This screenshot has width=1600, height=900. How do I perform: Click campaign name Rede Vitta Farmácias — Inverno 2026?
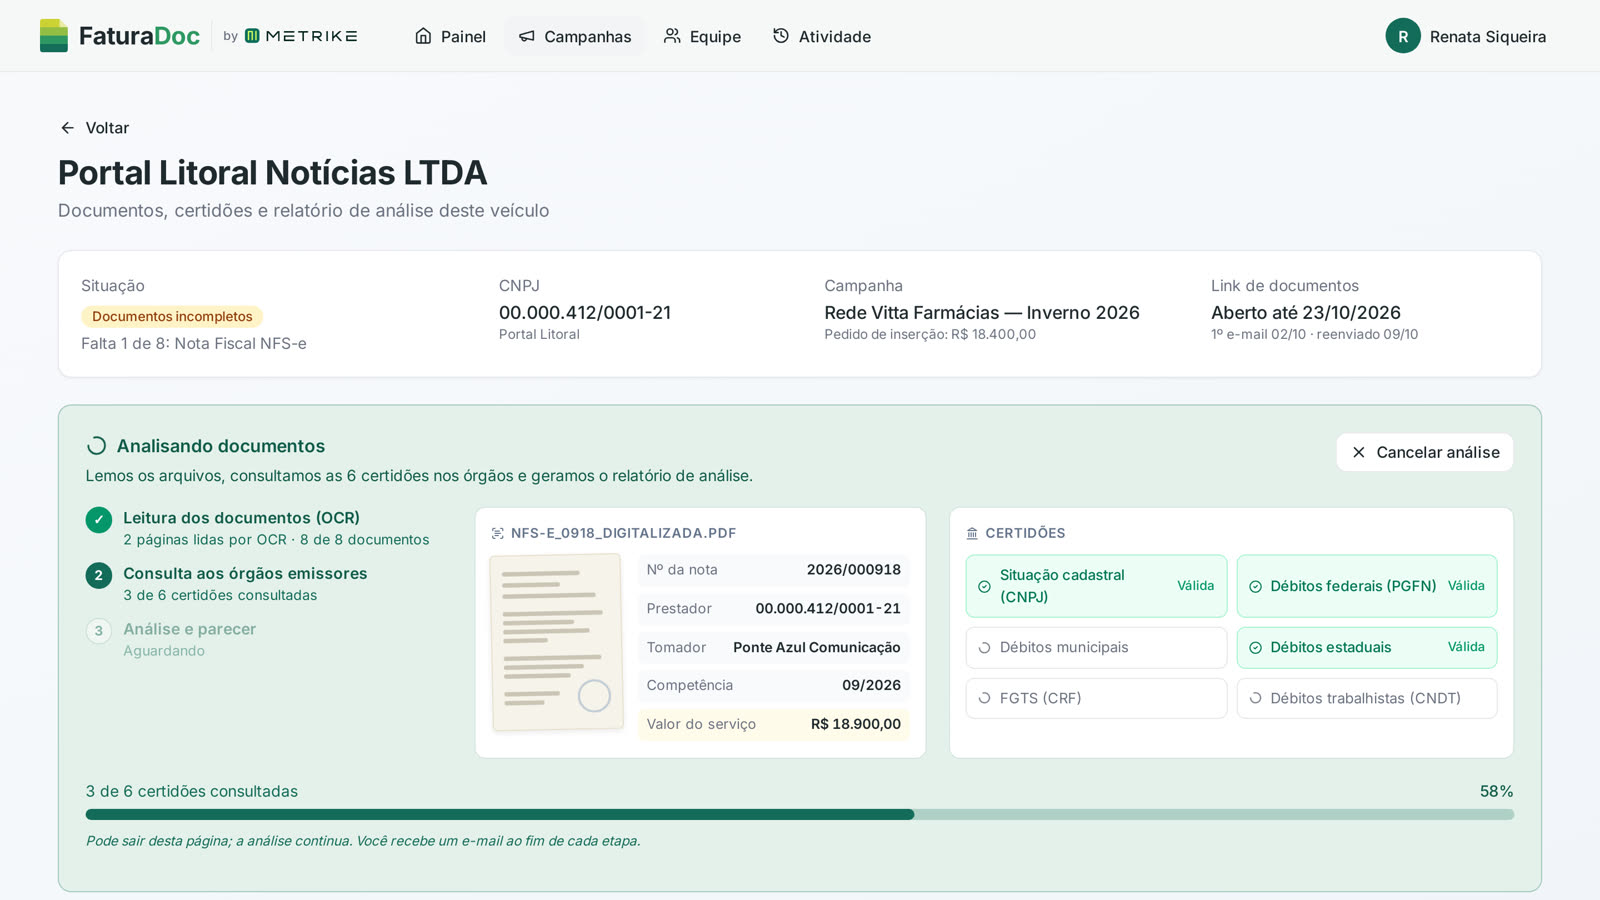[x=982, y=312]
